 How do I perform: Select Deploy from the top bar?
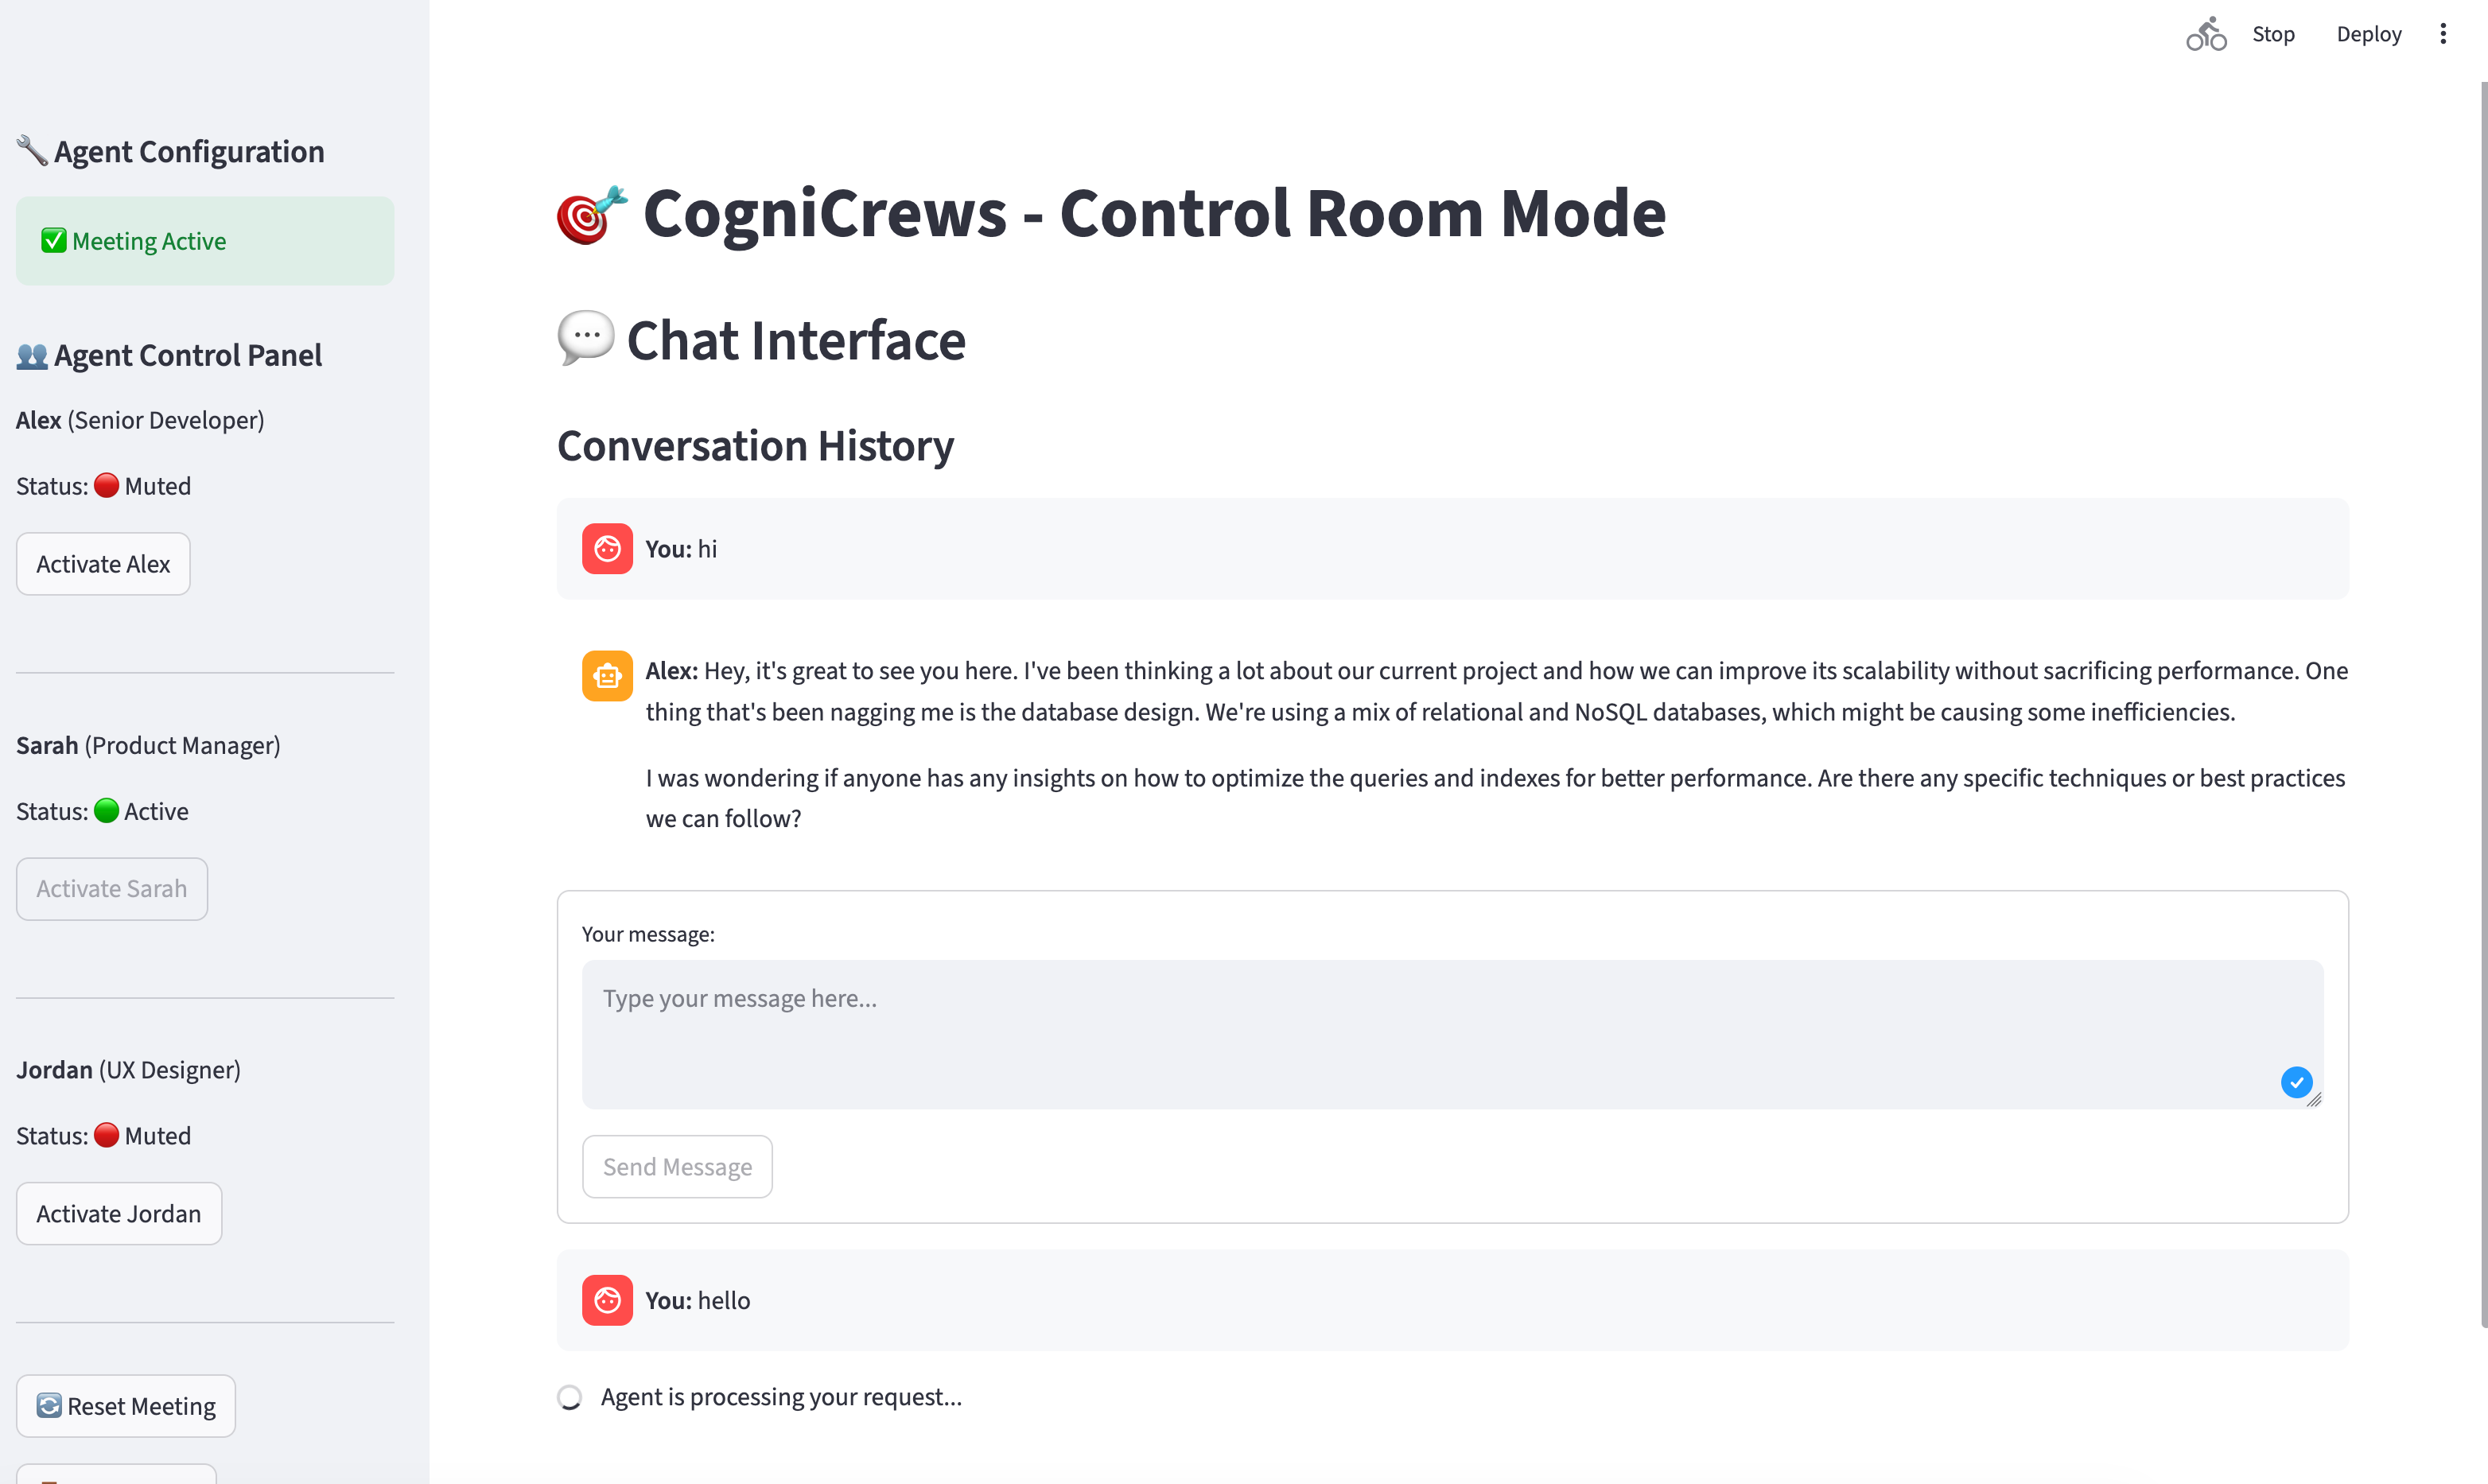coord(2369,33)
